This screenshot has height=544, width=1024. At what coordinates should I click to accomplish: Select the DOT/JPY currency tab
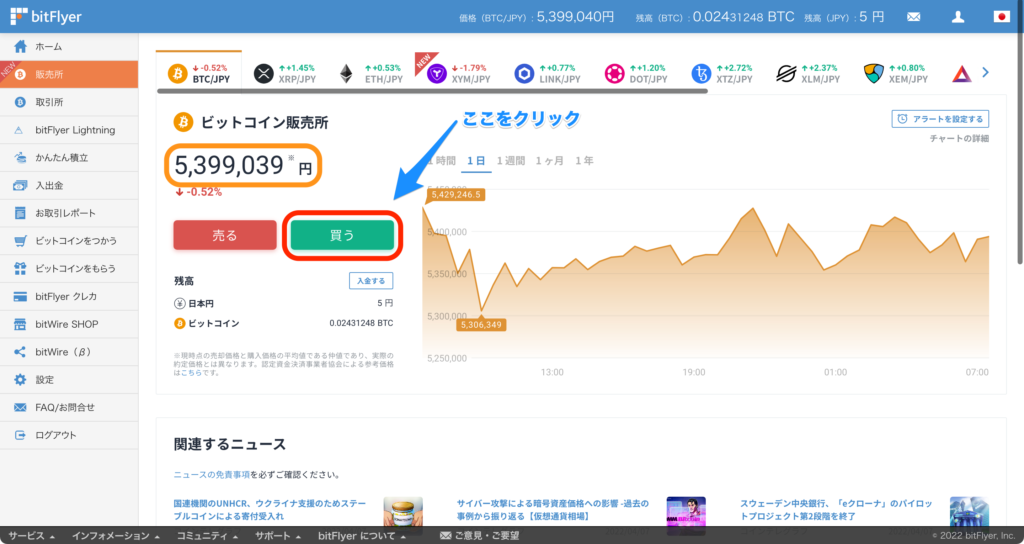coord(635,73)
